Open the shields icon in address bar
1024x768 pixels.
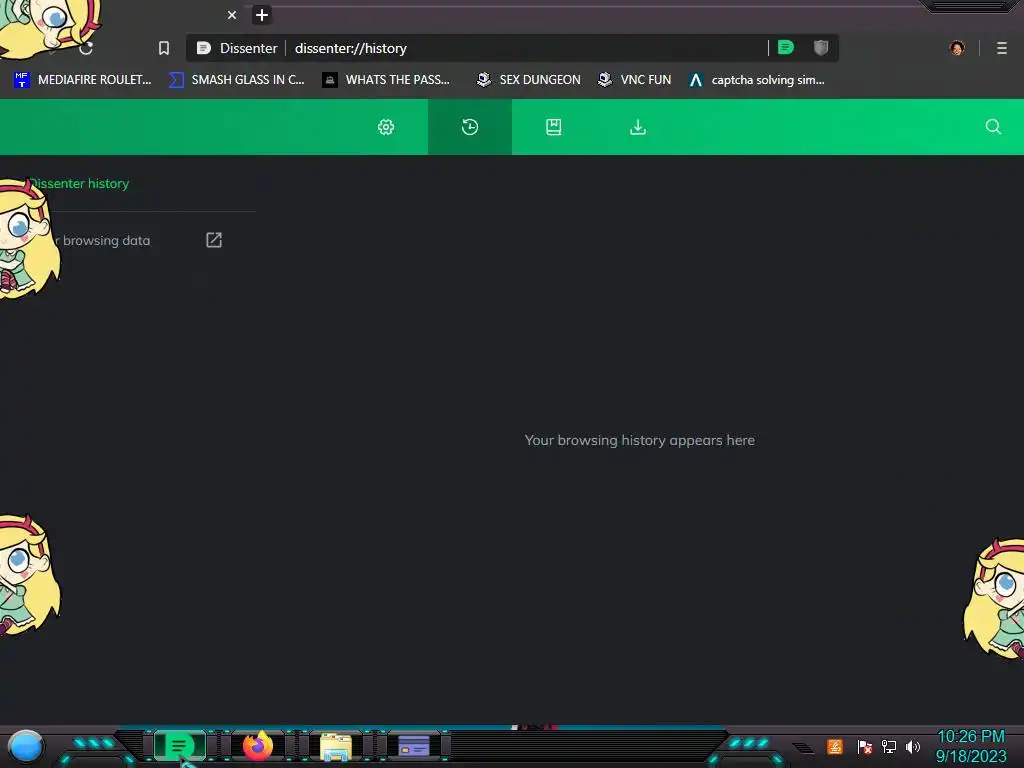pos(821,48)
